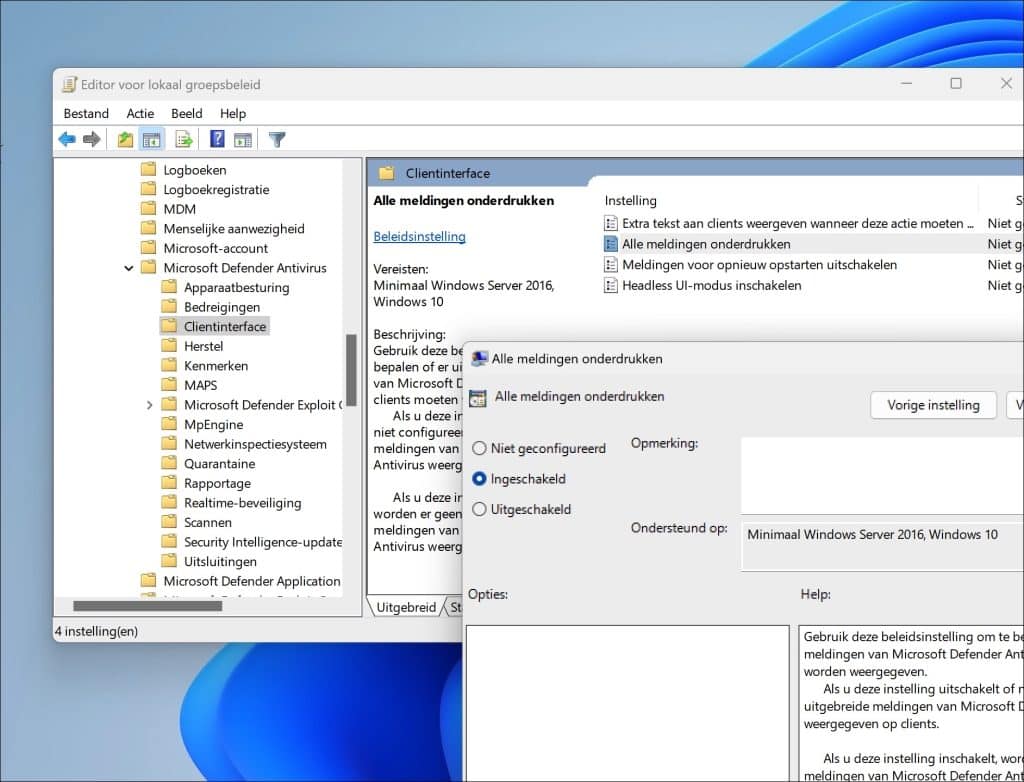Click the Microsoft Defender Antivirus folder icon
Viewport: 1024px width, 782px height.
pos(149,267)
